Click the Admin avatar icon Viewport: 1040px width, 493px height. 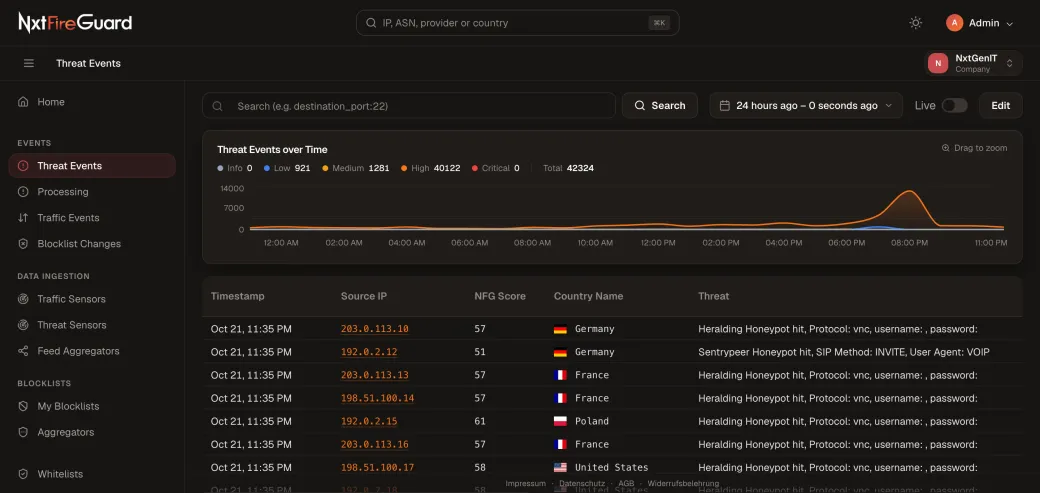coord(954,23)
